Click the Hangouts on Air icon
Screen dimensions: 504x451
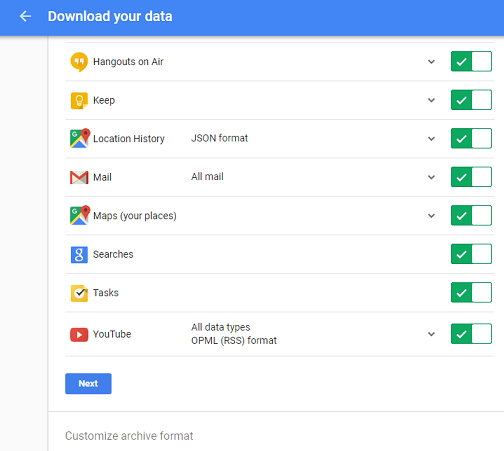(x=79, y=62)
